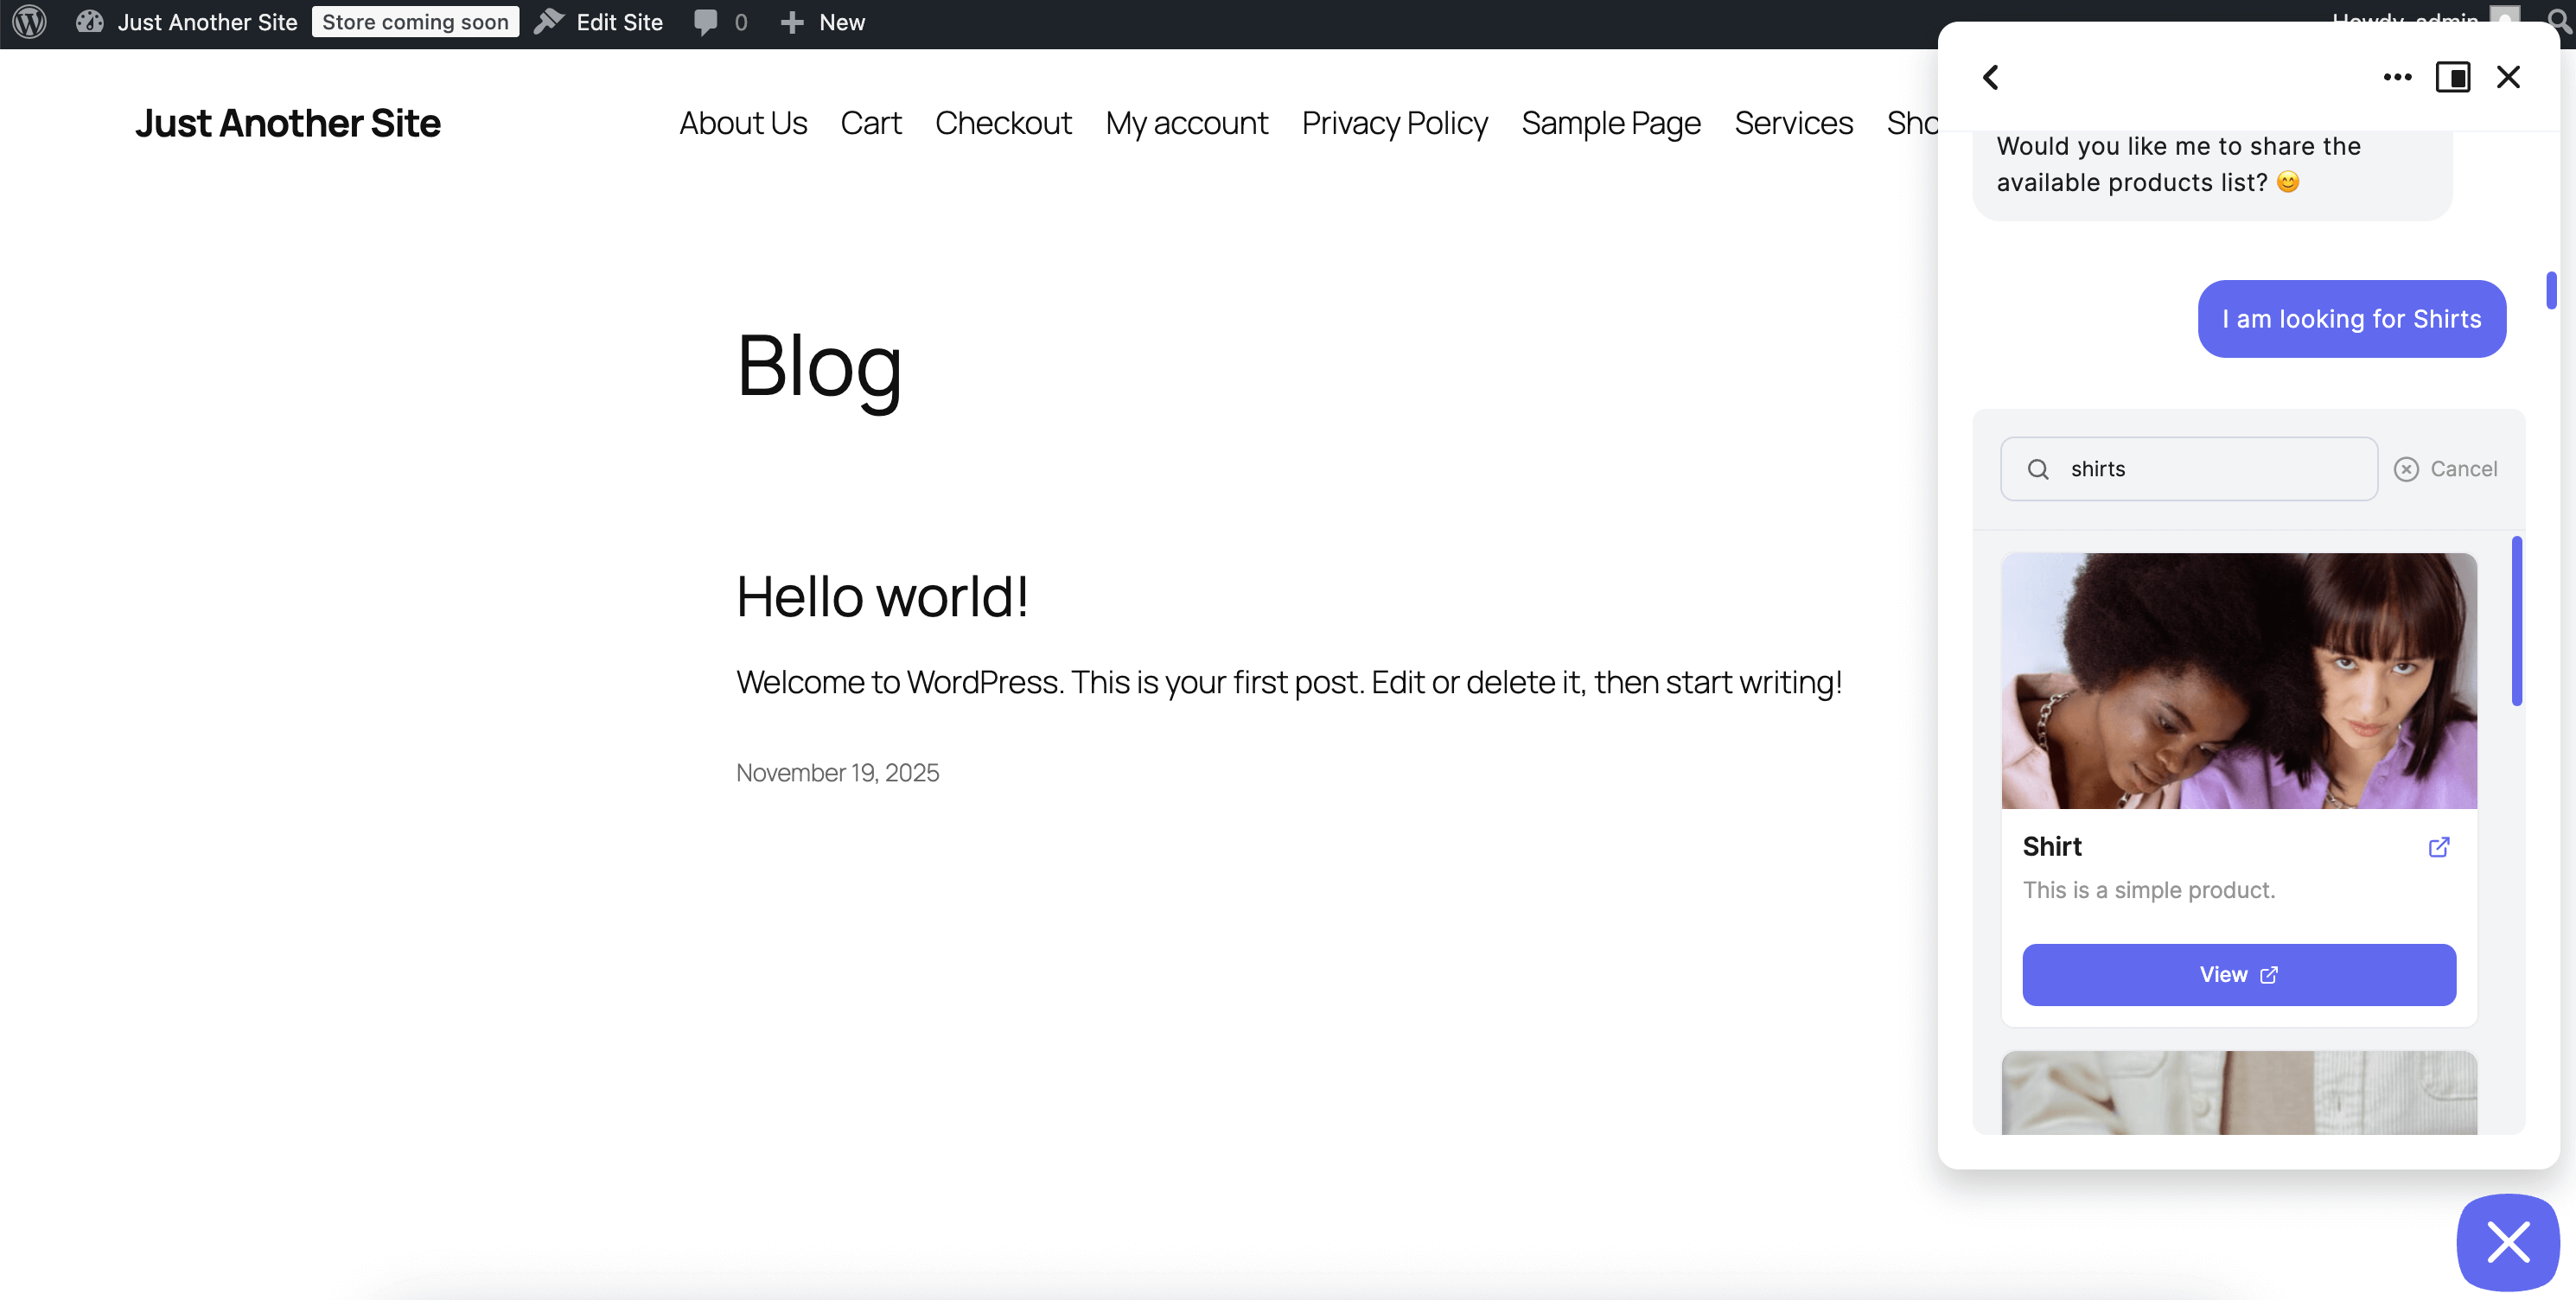Click the WordPress logo icon
Viewport: 2576px width, 1300px height.
(30, 22)
